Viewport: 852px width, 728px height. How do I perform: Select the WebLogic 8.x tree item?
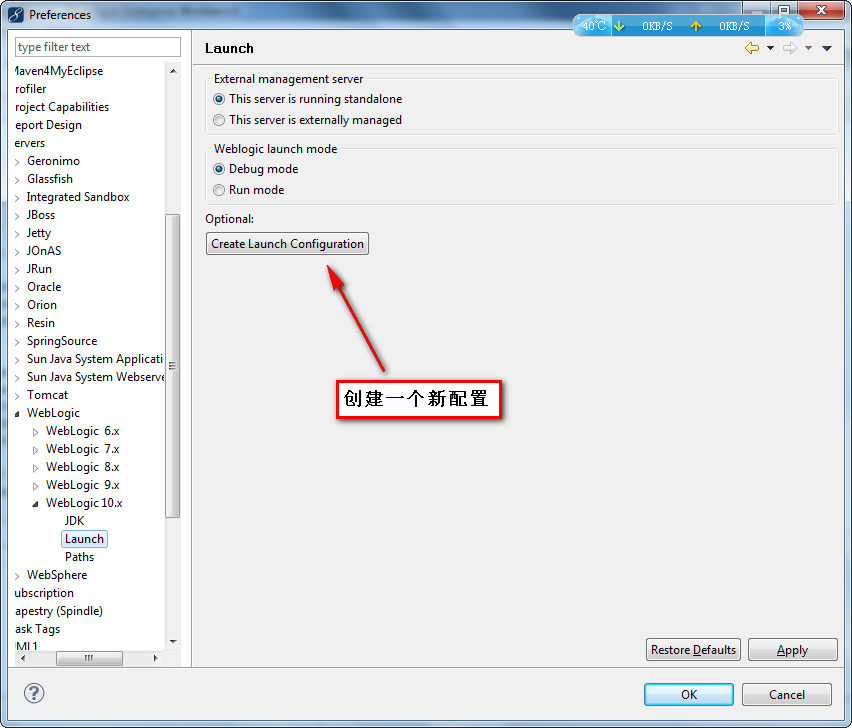(83, 467)
